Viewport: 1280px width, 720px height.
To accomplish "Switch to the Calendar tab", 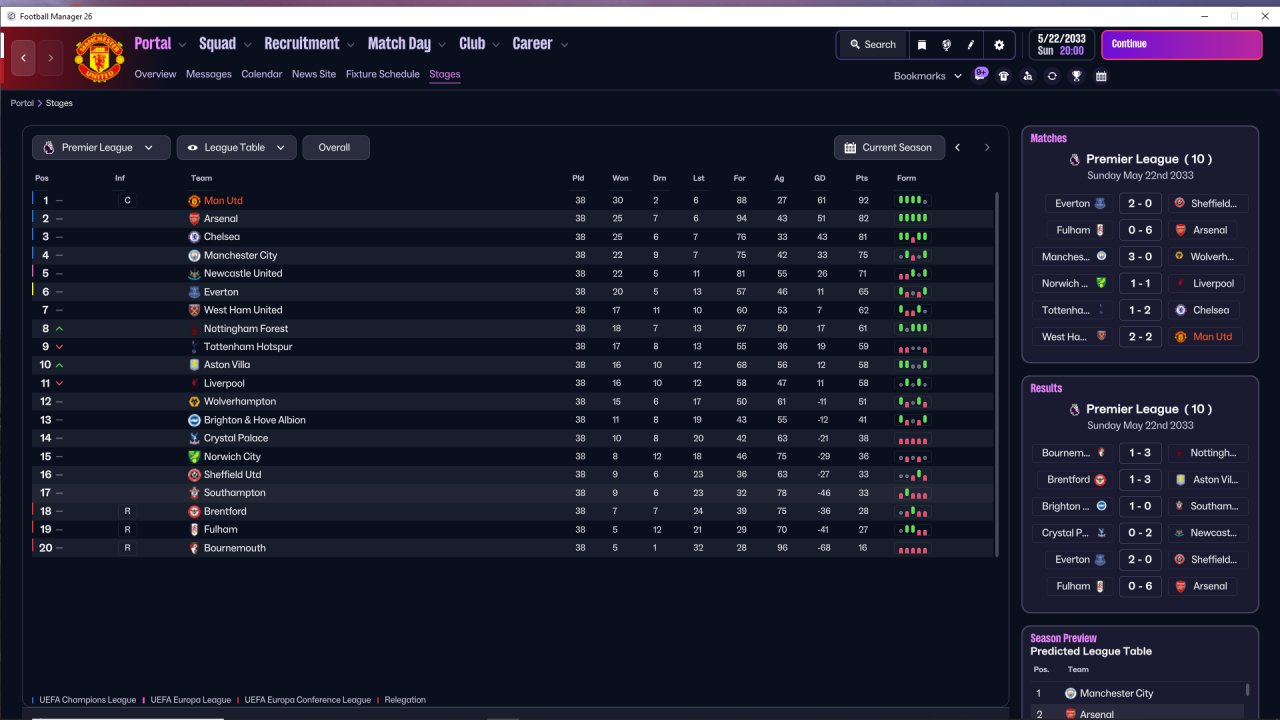I will (261, 74).
